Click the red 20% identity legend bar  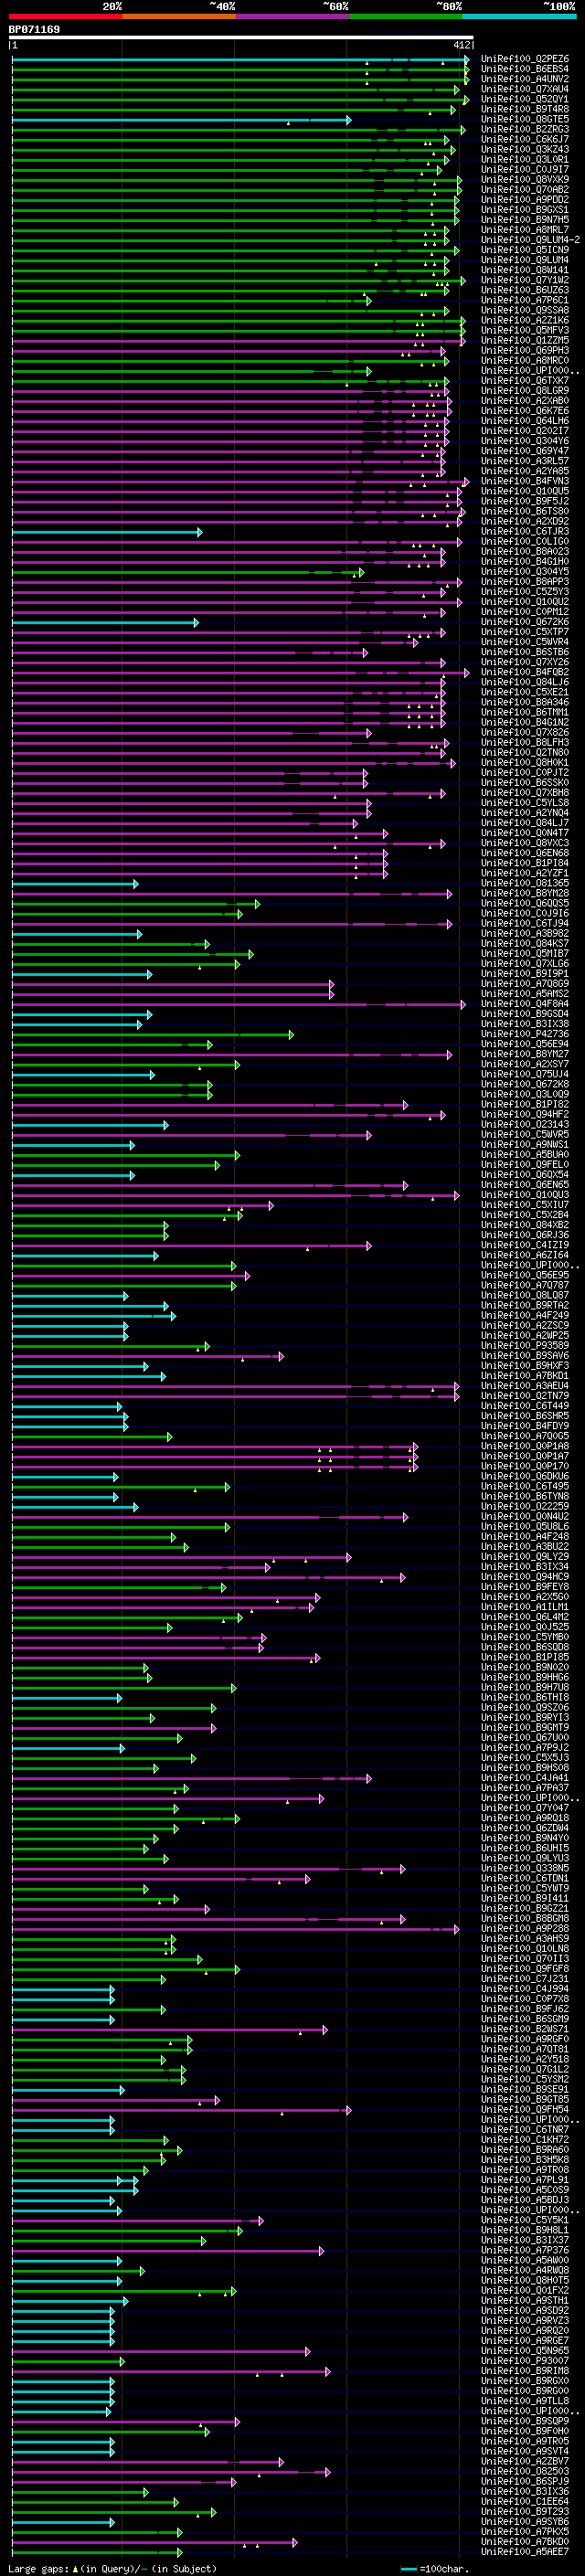pos(66,16)
